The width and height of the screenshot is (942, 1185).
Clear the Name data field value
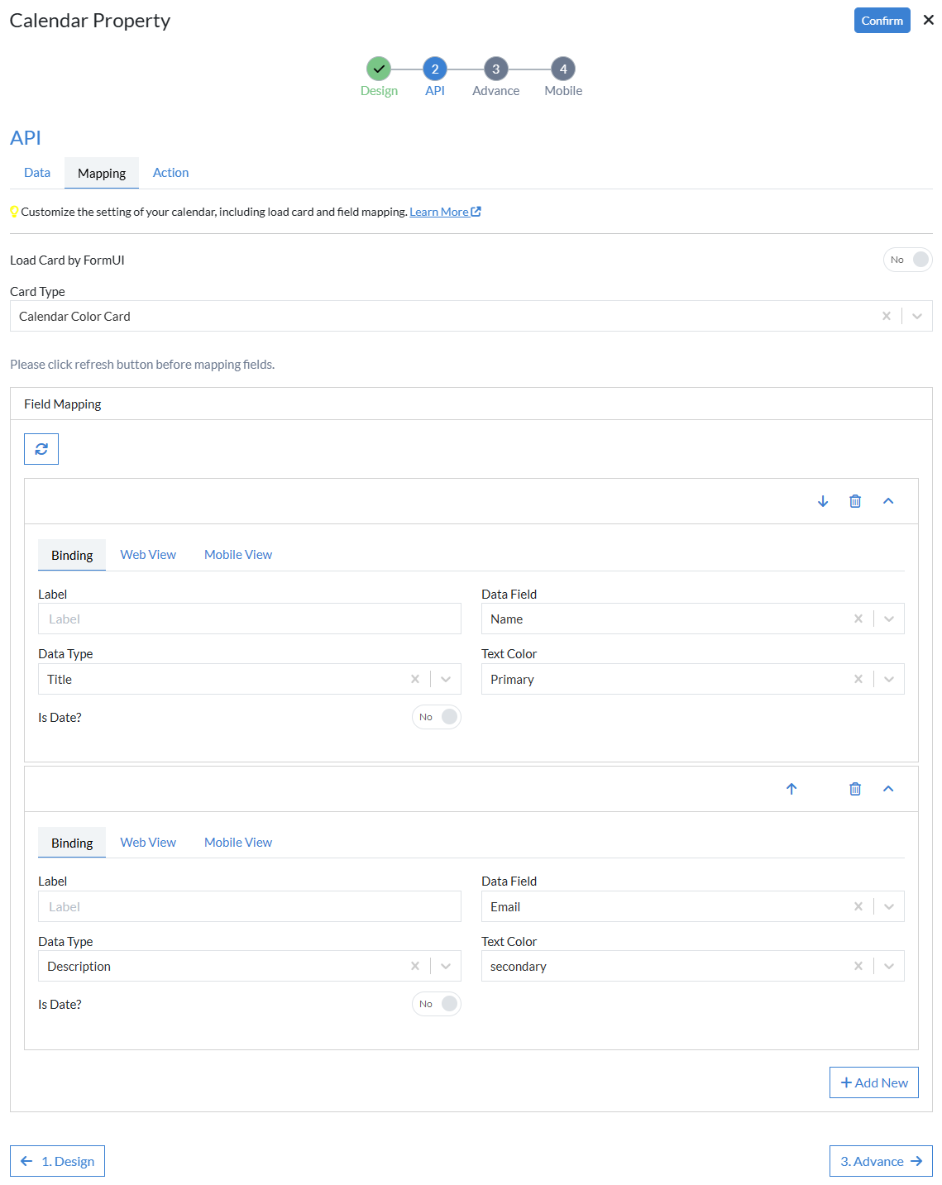(x=858, y=619)
